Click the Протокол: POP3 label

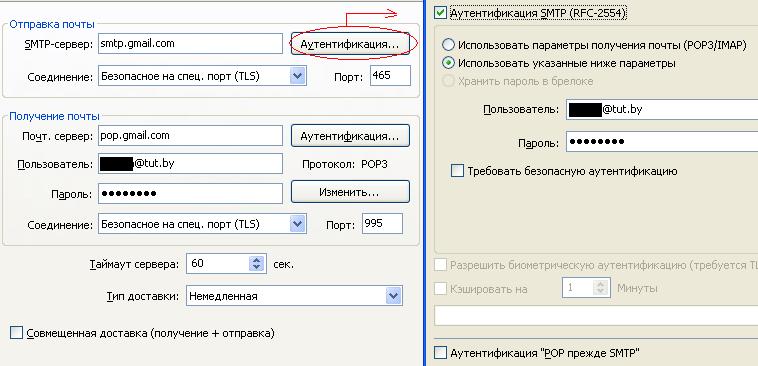[x=345, y=164]
